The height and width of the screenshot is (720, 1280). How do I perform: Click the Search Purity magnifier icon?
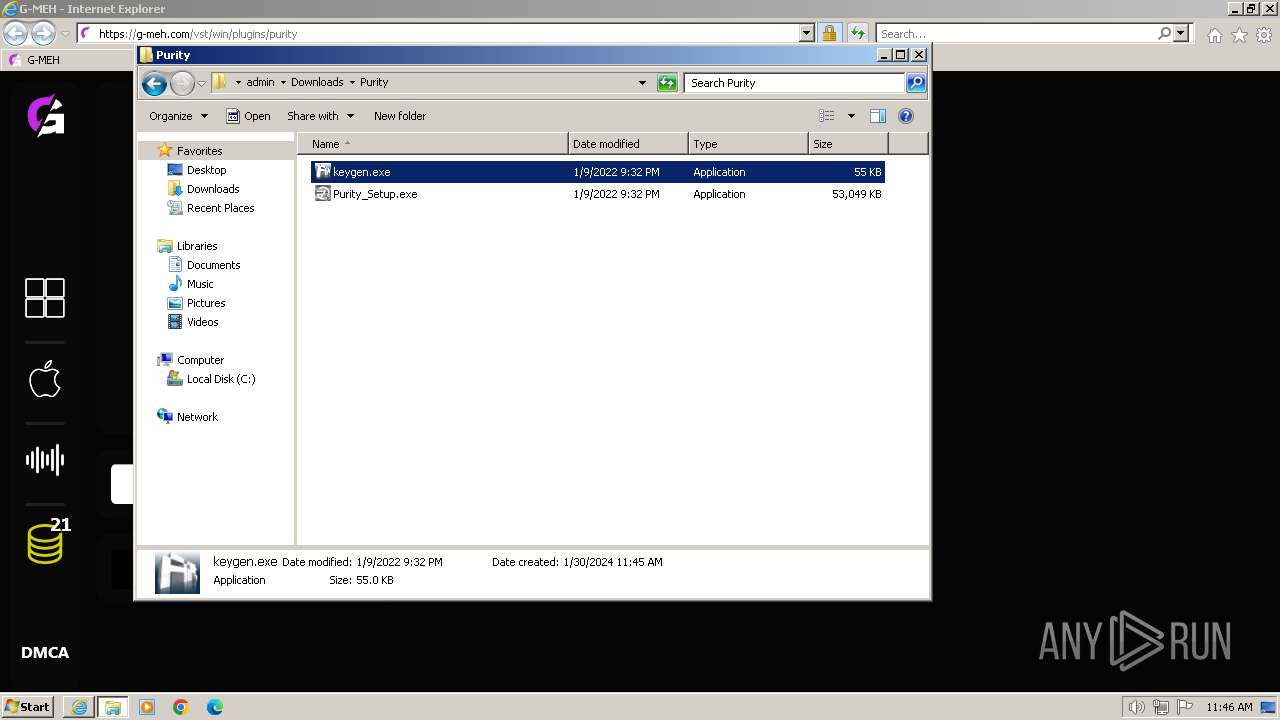pyautogui.click(x=915, y=83)
